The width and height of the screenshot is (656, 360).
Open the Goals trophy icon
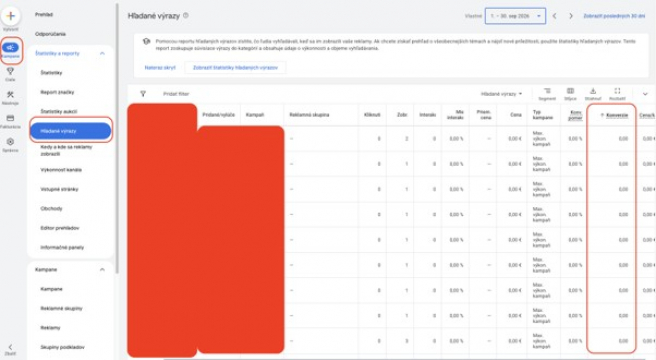[x=10, y=71]
